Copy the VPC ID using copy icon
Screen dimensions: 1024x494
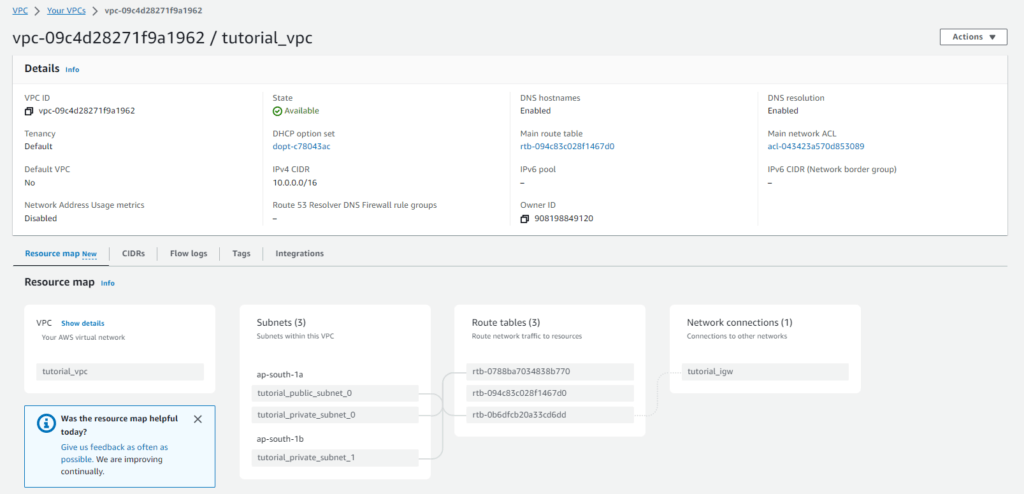[29, 111]
